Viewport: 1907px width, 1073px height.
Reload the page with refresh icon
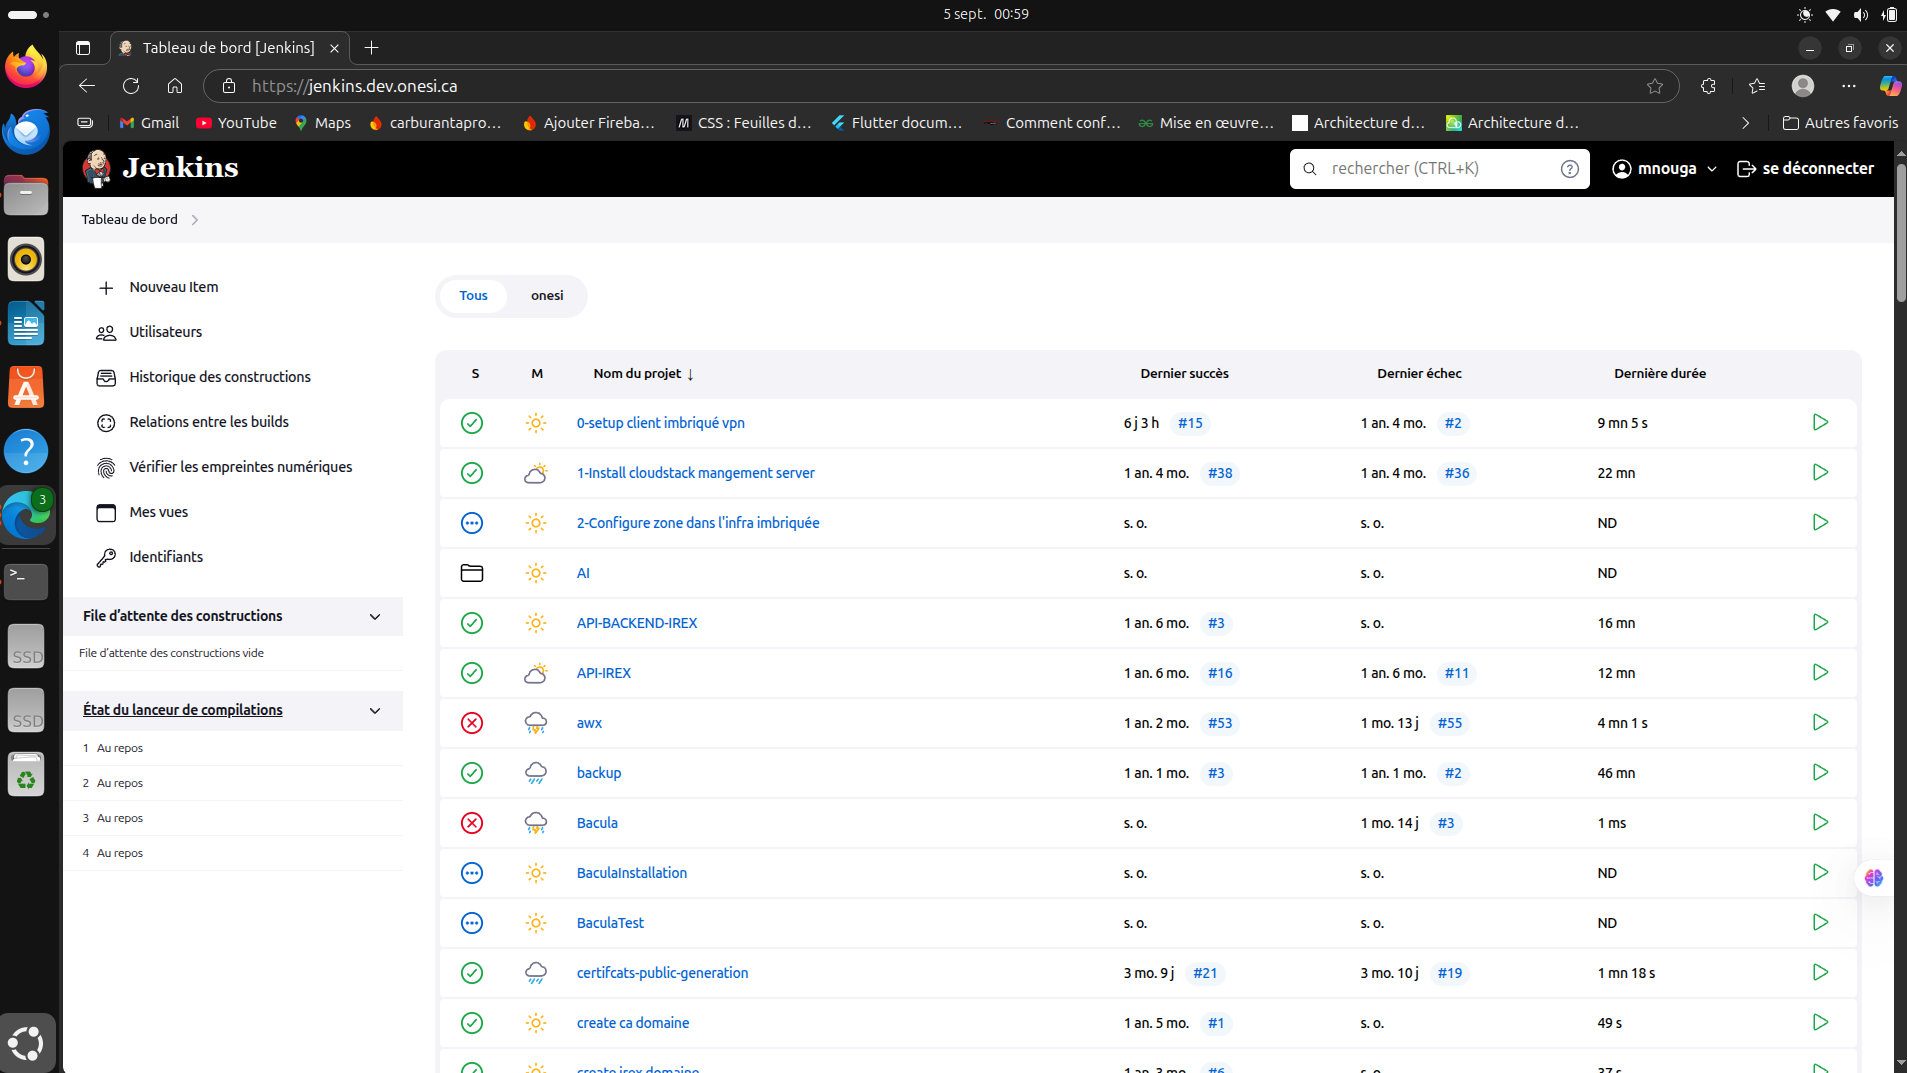[x=131, y=86]
